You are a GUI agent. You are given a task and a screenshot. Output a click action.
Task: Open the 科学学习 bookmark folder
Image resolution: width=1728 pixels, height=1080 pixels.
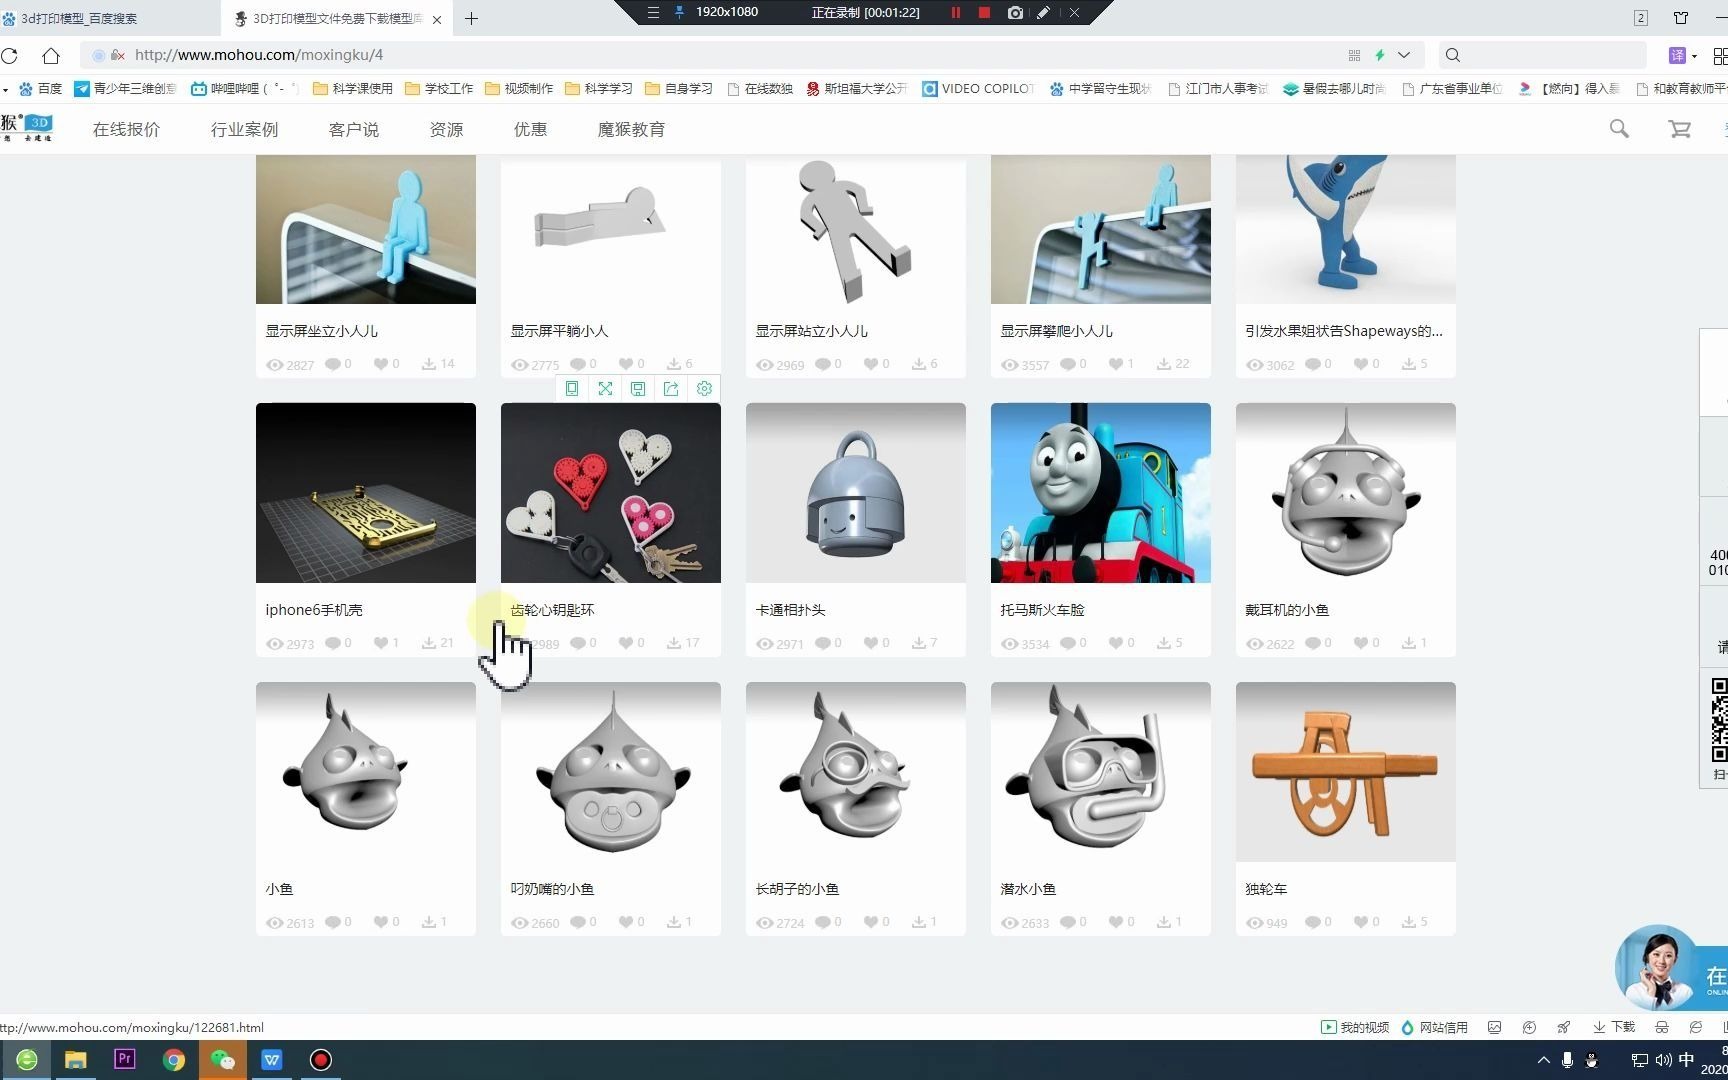599,88
